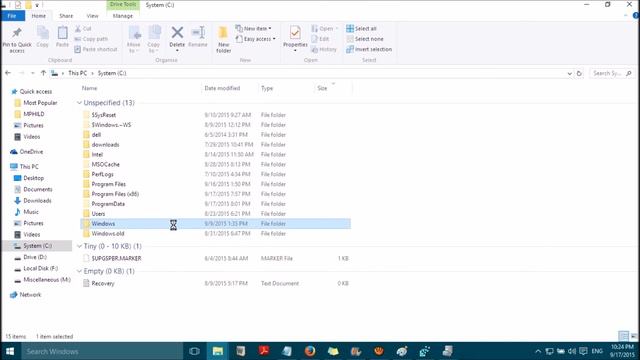The width and height of the screenshot is (640, 360).
Task: Click Invert selection
Action: pos(369,49)
